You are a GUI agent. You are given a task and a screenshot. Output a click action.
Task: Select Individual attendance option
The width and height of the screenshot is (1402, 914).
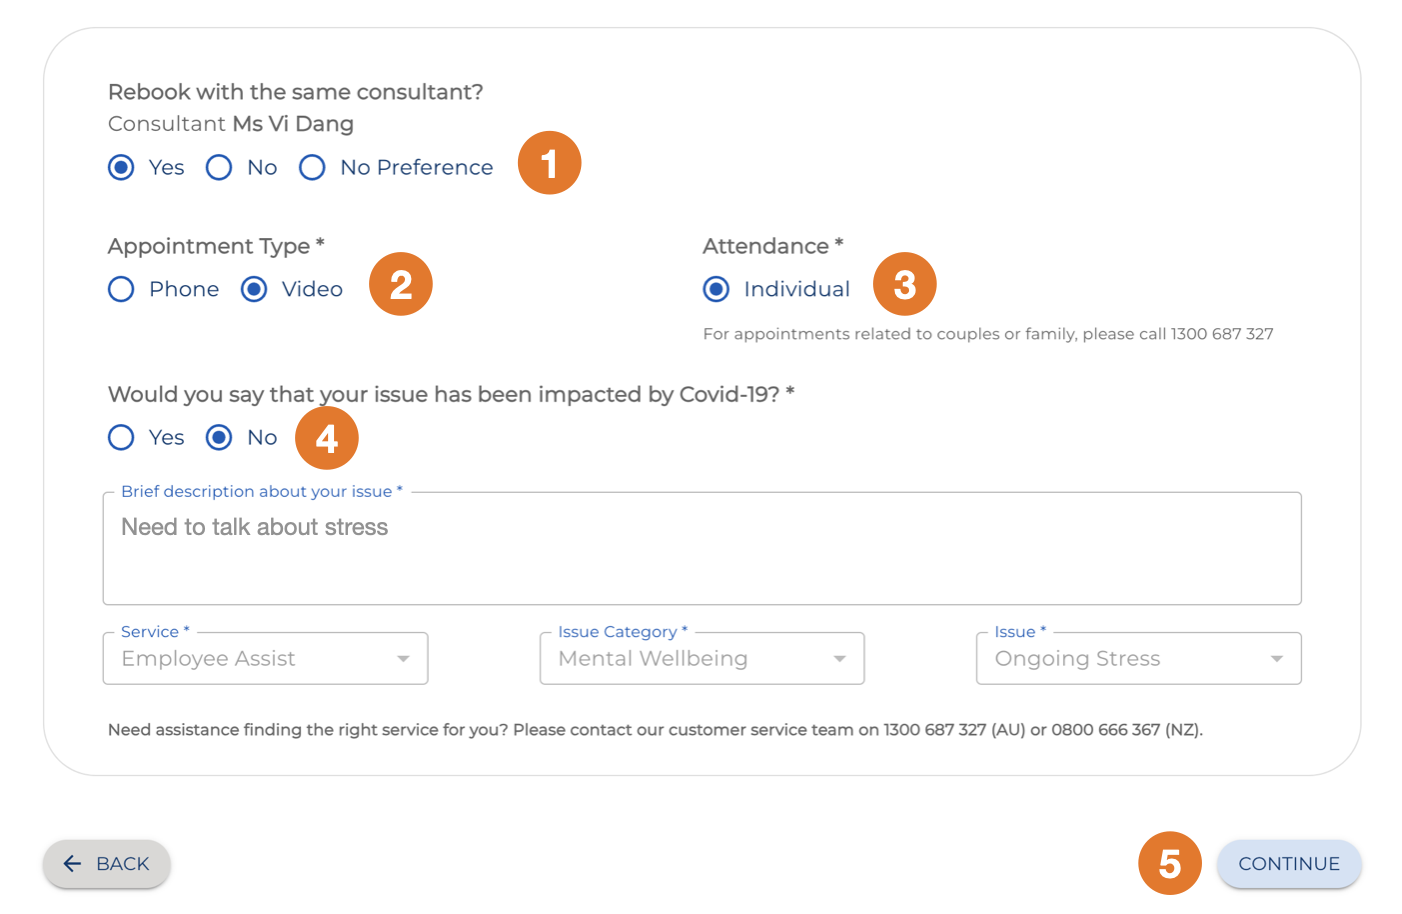click(716, 289)
